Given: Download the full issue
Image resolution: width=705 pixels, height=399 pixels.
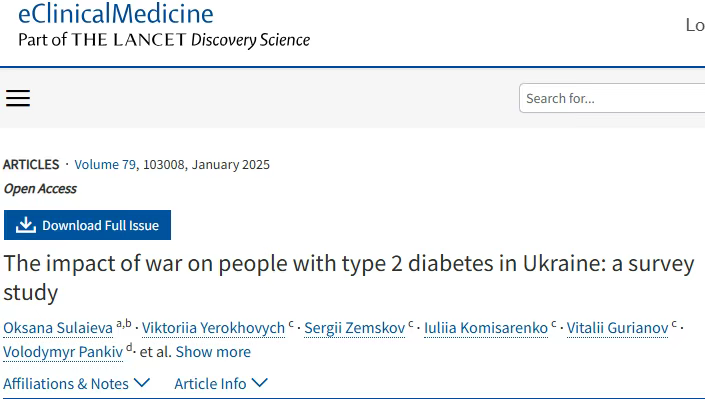Looking at the screenshot, I should pyautogui.click(x=87, y=225).
